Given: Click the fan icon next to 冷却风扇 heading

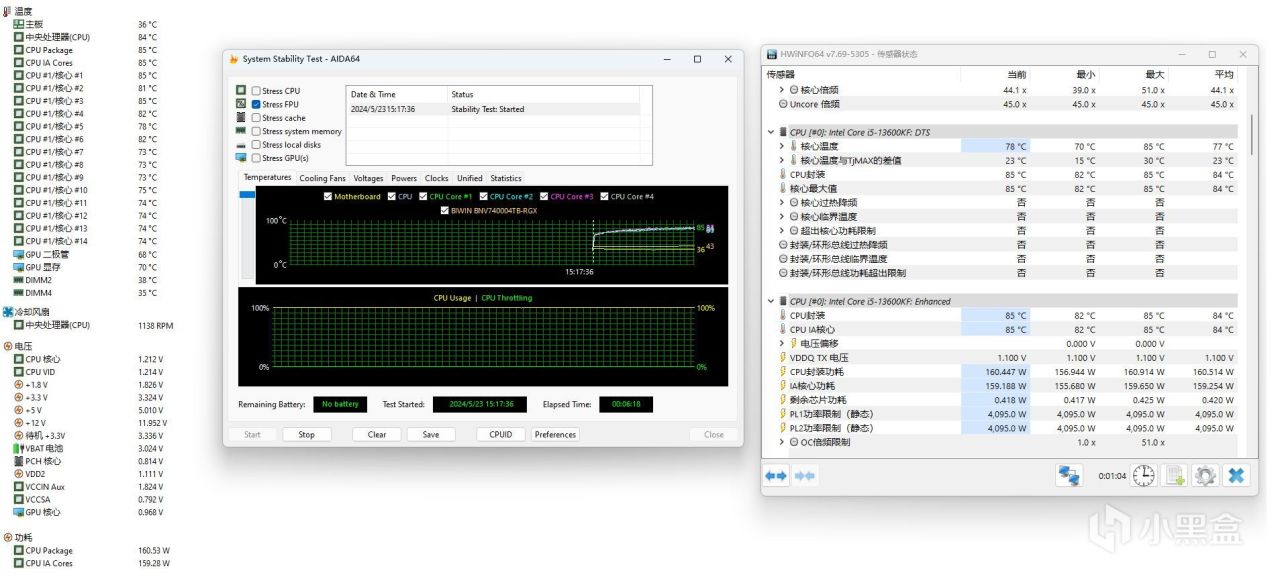Looking at the screenshot, I should (8, 312).
